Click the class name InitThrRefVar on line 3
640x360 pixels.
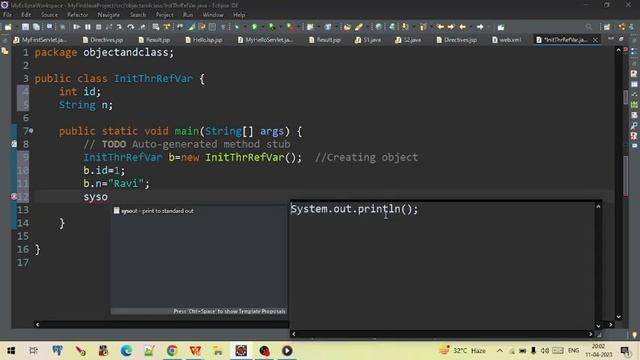pyautogui.click(x=153, y=78)
